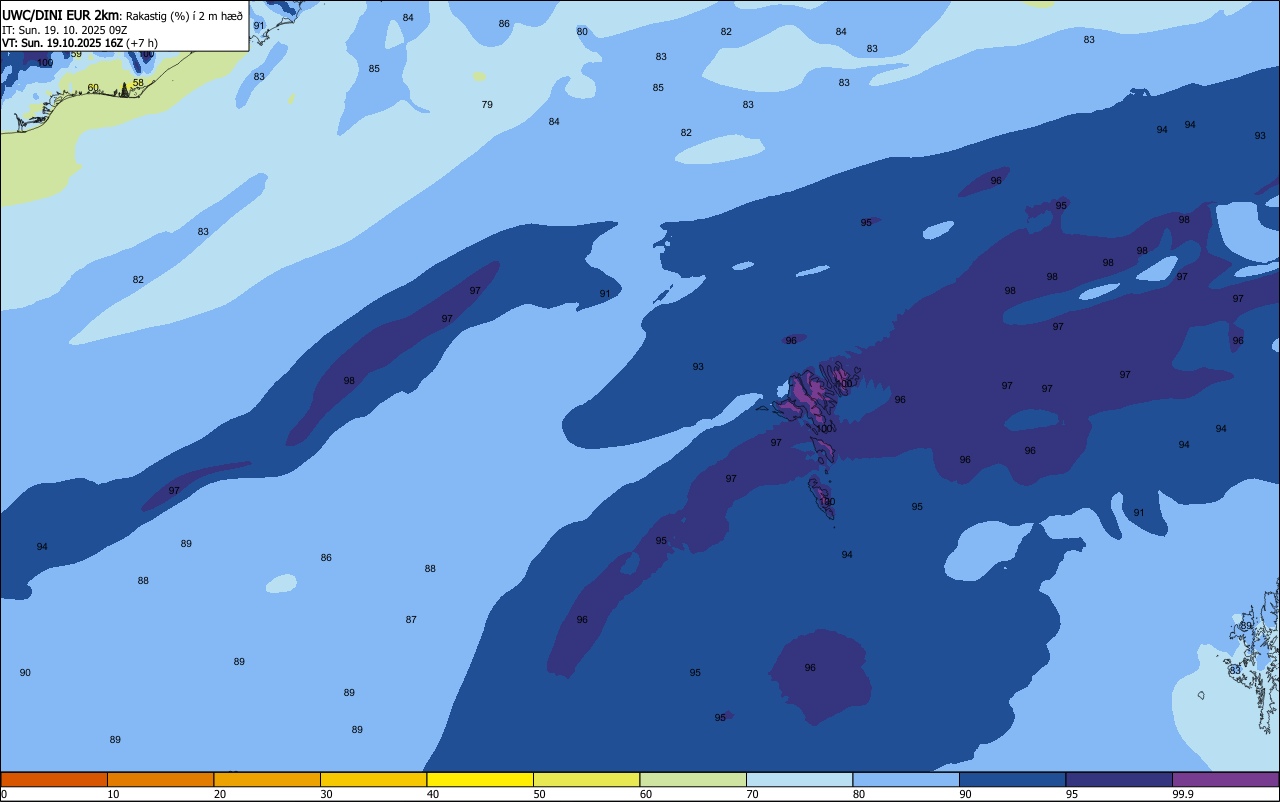Click the legend tick label '10'
This screenshot has height=802, width=1280.
tap(113, 794)
